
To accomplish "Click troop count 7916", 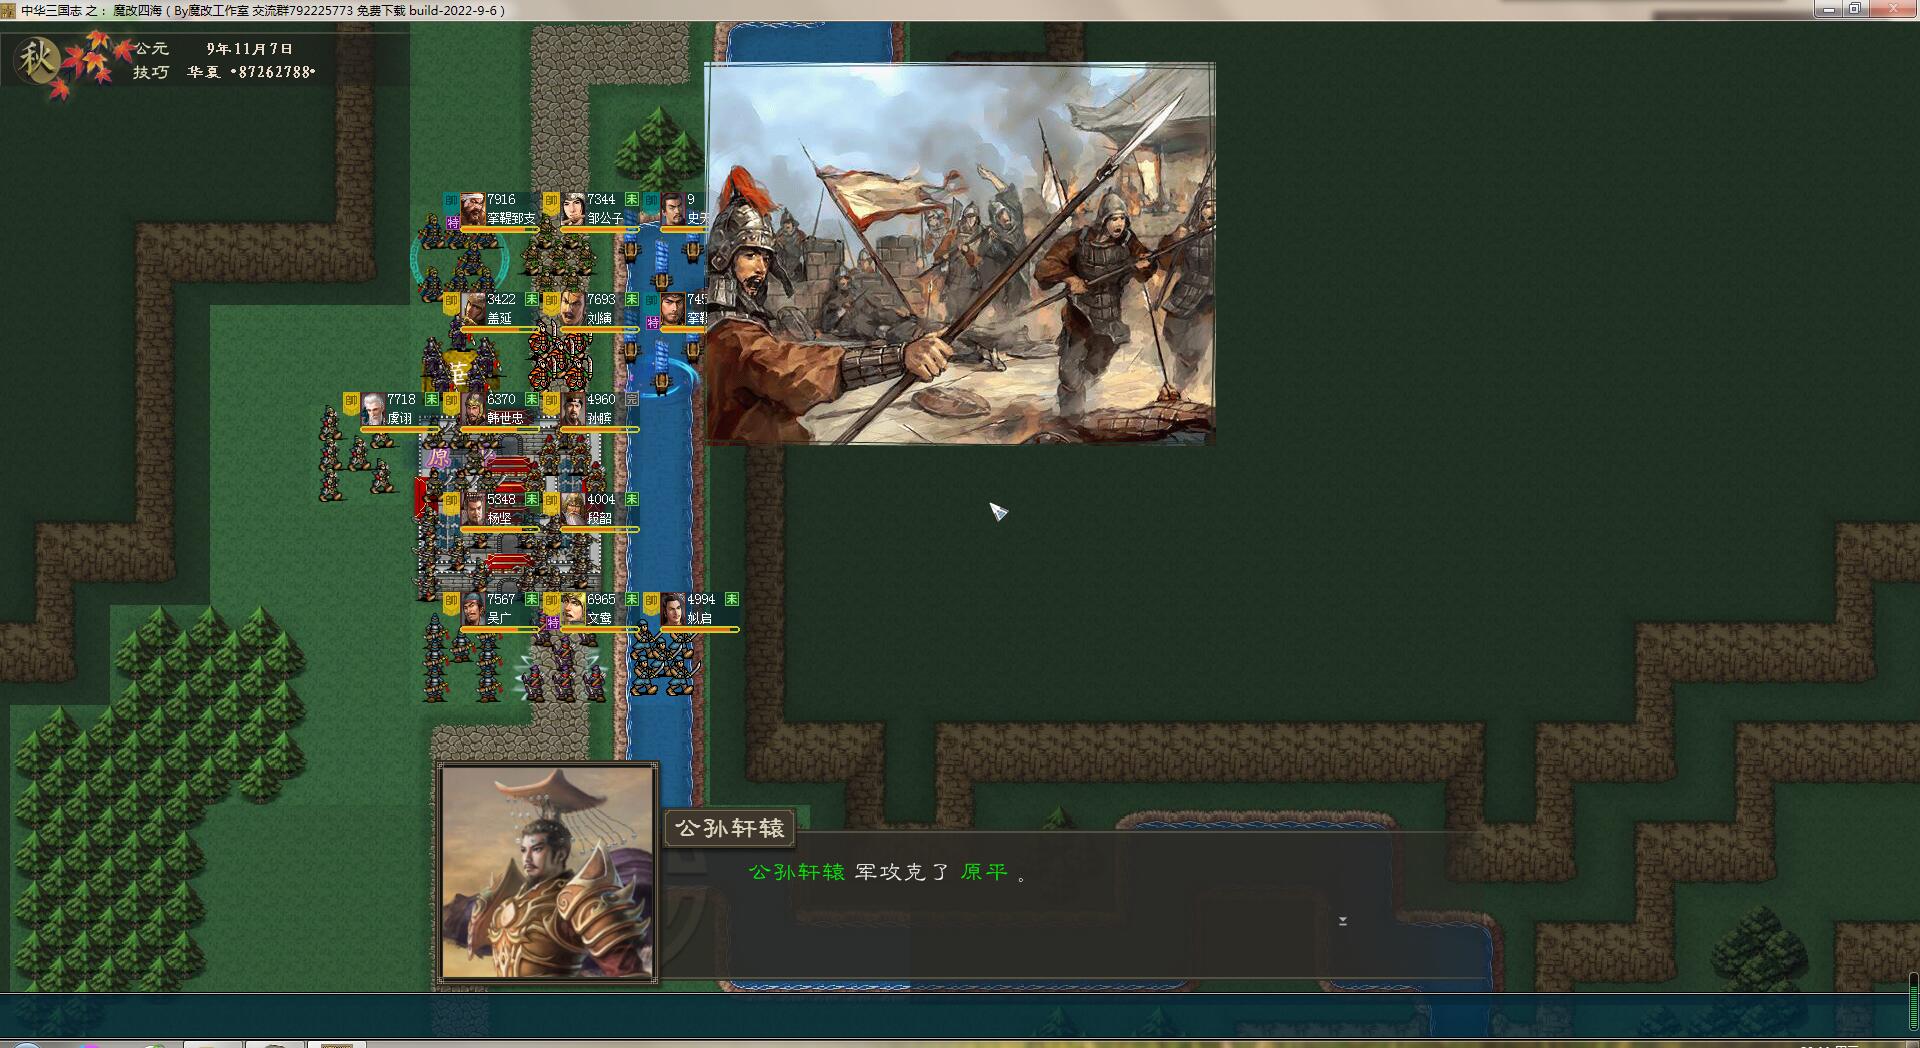I will [501, 199].
